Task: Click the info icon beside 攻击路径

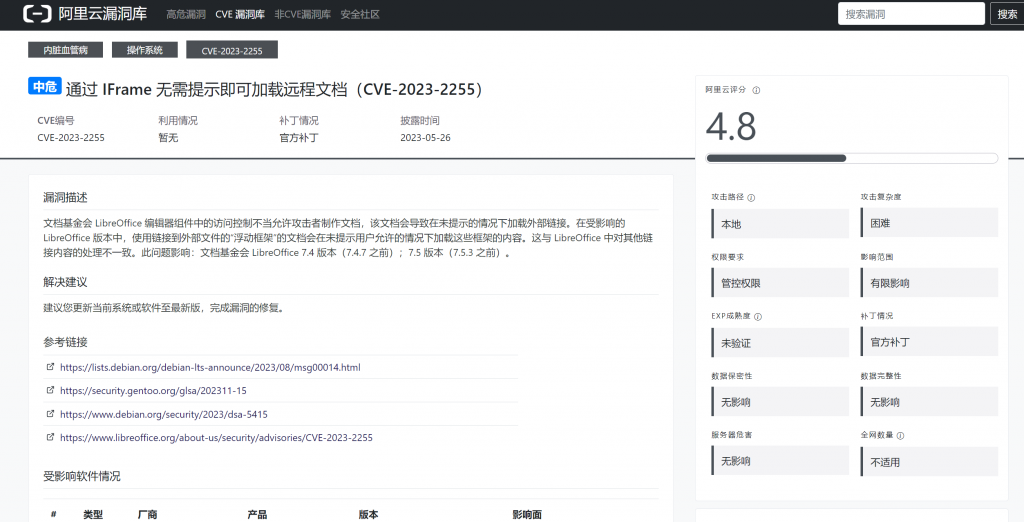Action: pos(751,197)
